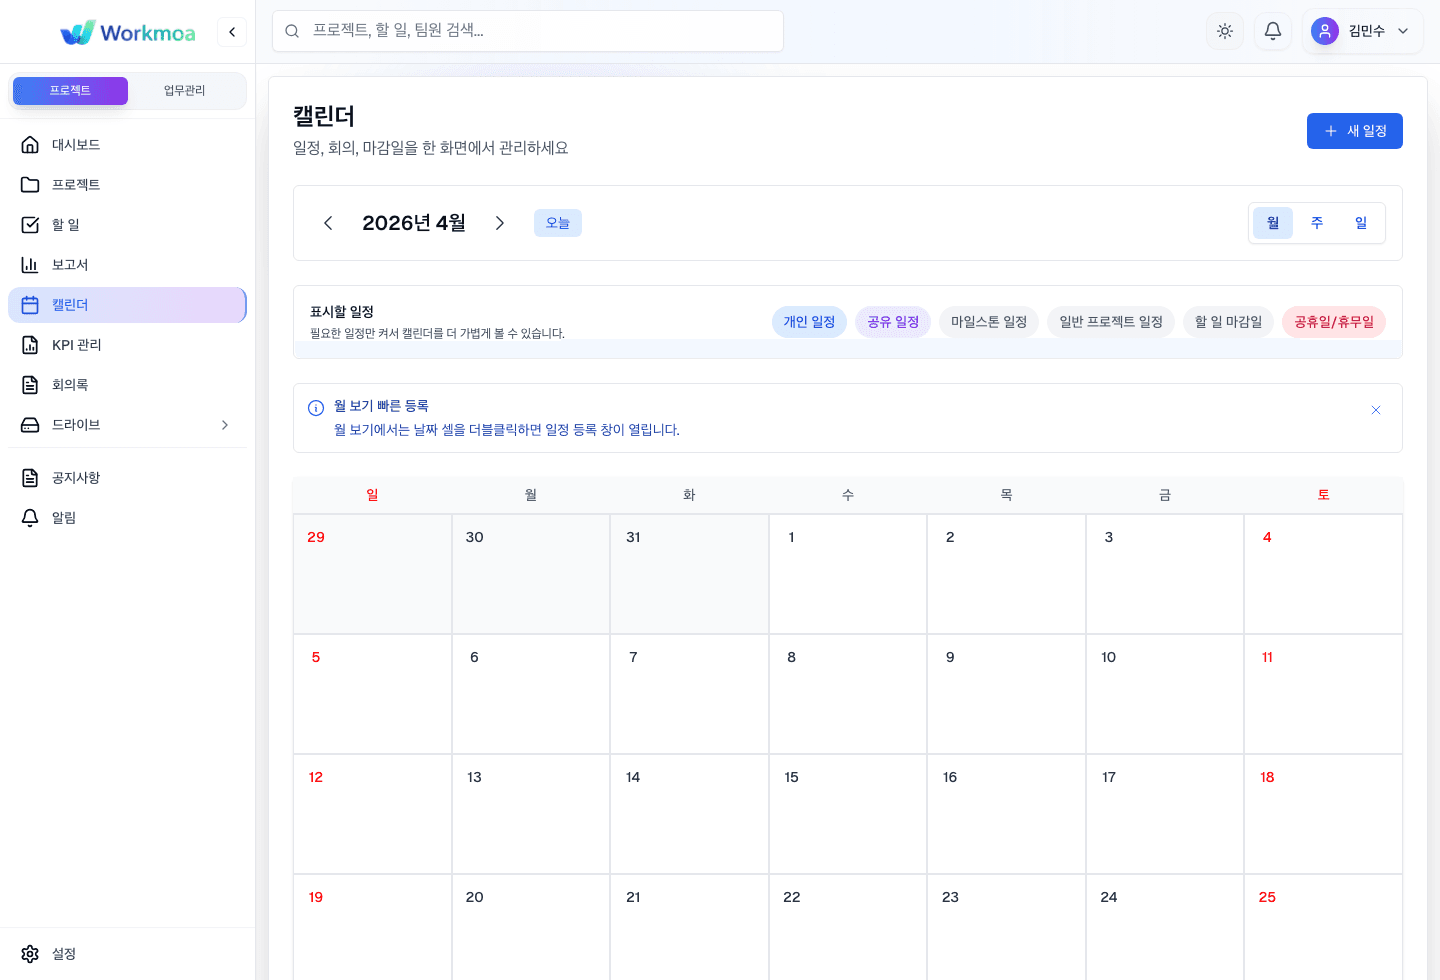Viewport: 1440px width, 980px height.
Task: Select the 주 week view
Action: 1317,223
